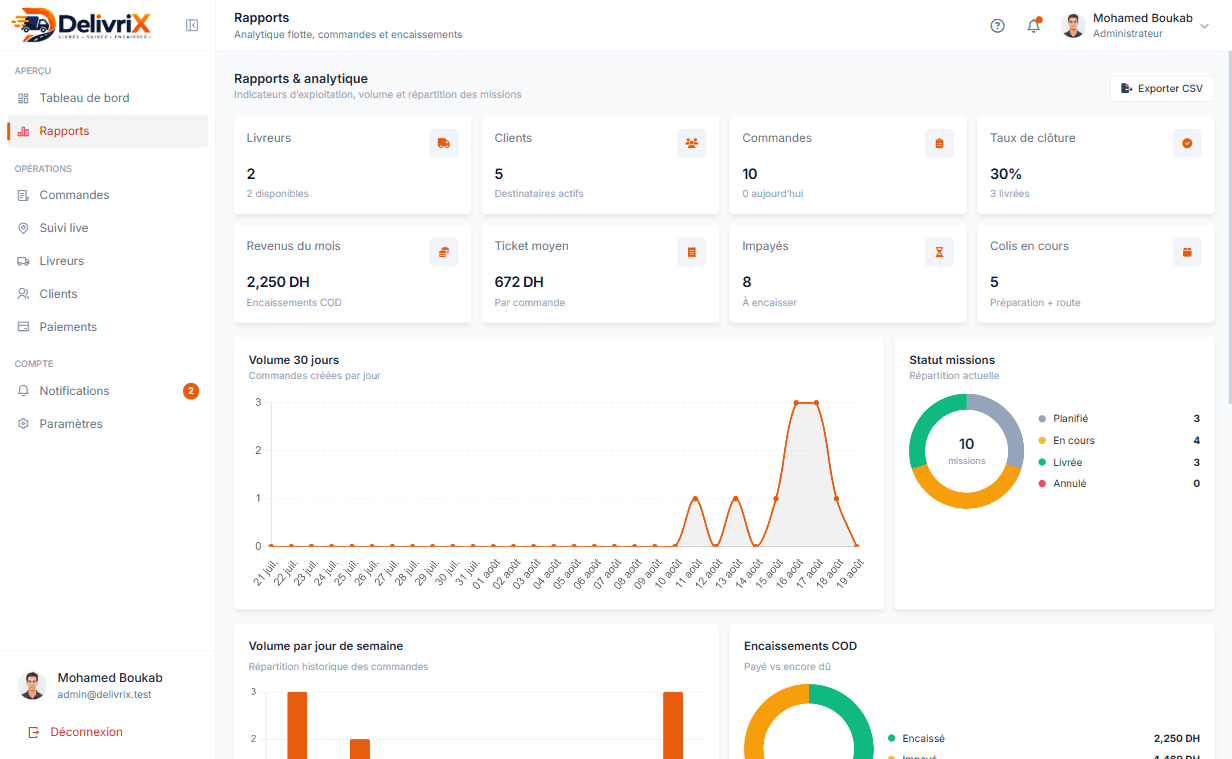
Task: Click the "Destinataires actifs" text
Action: pos(539,194)
